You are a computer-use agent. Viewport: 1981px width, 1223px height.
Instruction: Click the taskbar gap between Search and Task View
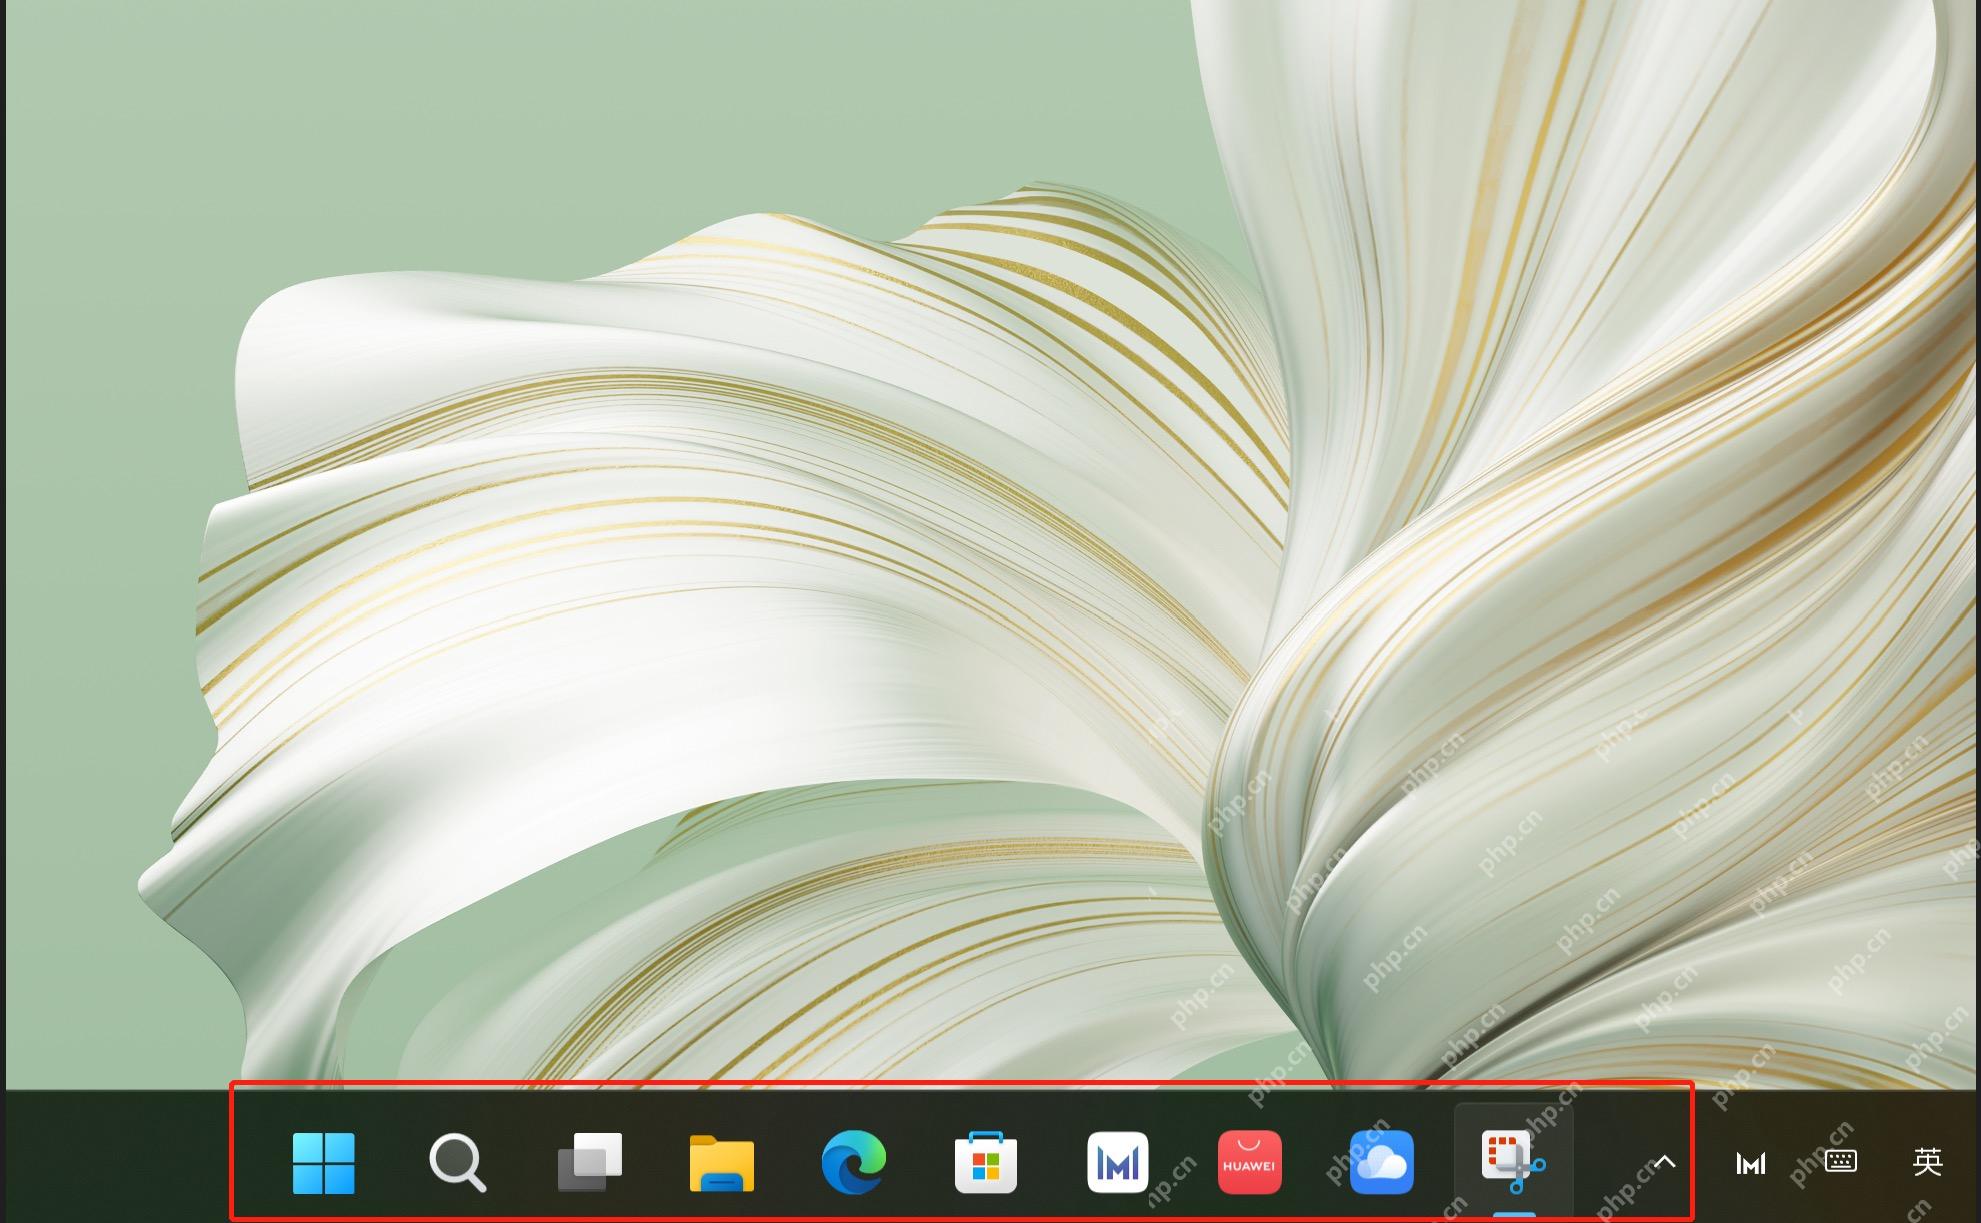click(x=522, y=1162)
